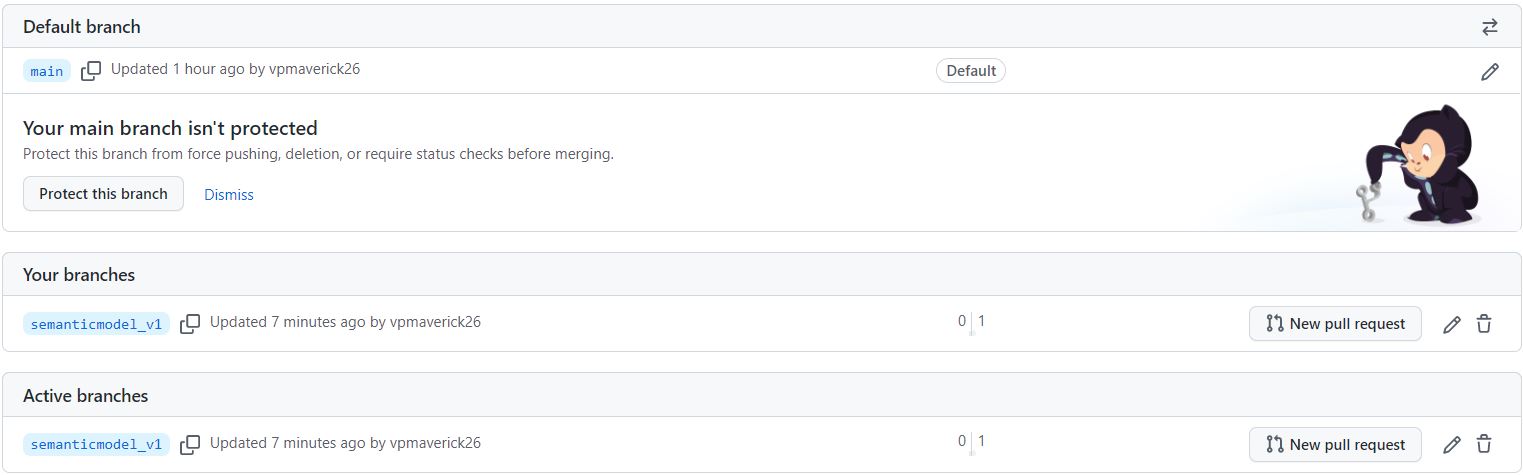Viewport: 1523px width, 475px height.
Task: Dismiss the branch protection notice
Action: (x=229, y=195)
